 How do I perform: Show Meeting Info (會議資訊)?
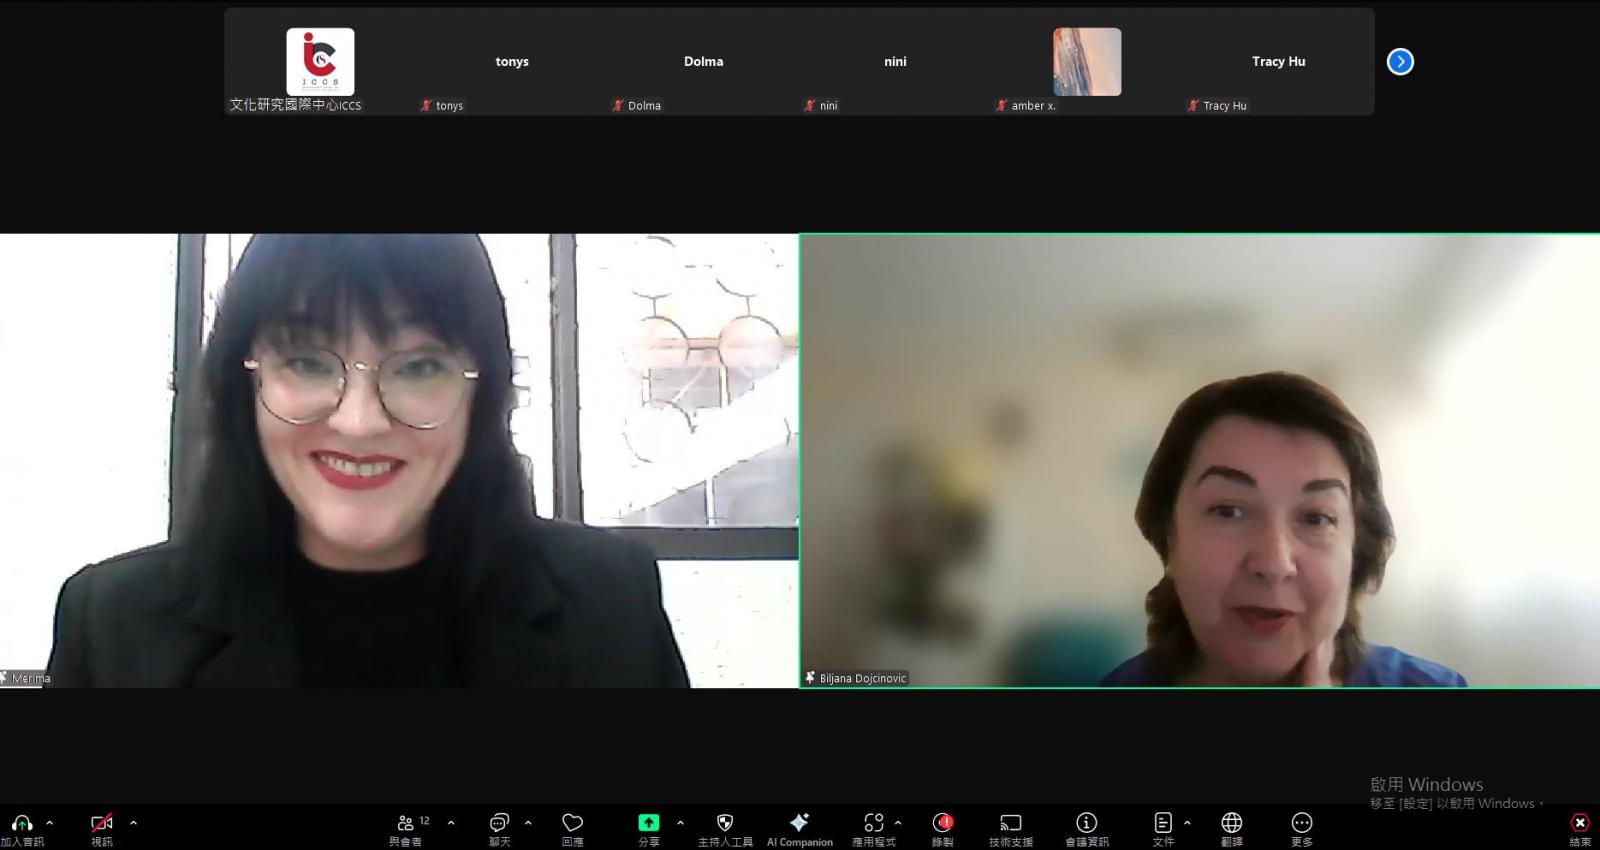coord(1086,823)
